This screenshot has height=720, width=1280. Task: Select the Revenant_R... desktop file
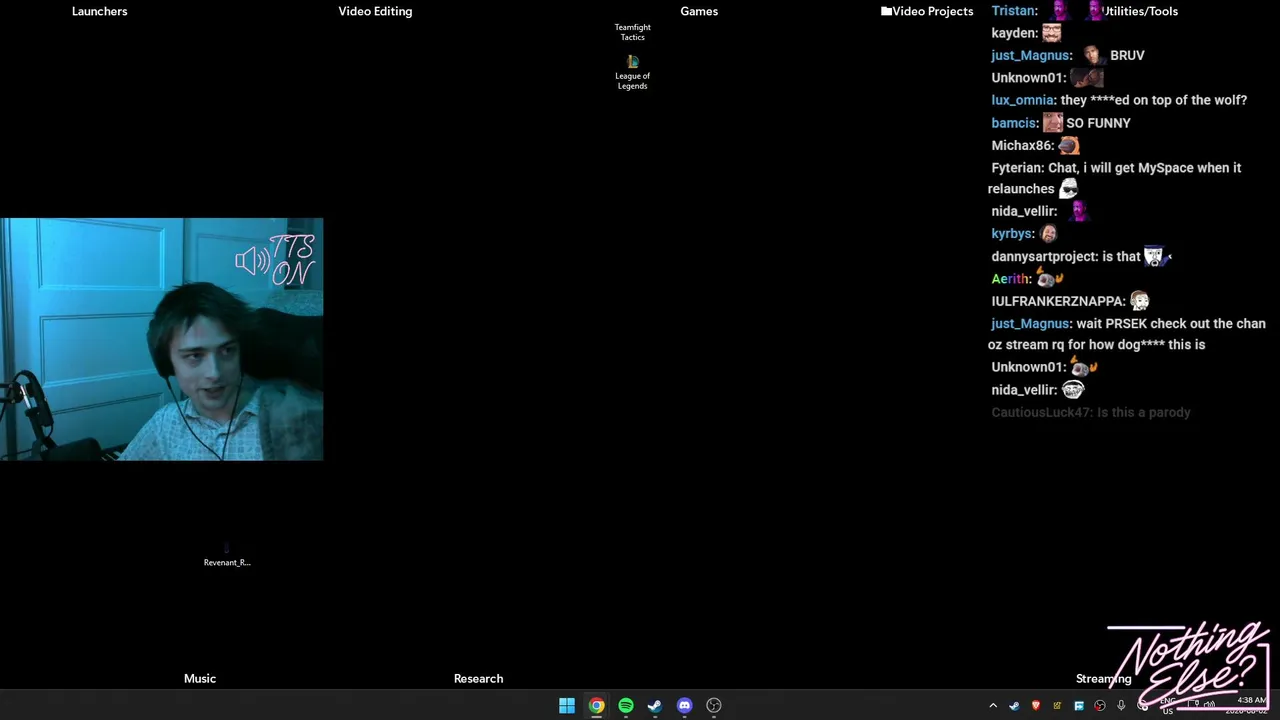[x=227, y=556]
